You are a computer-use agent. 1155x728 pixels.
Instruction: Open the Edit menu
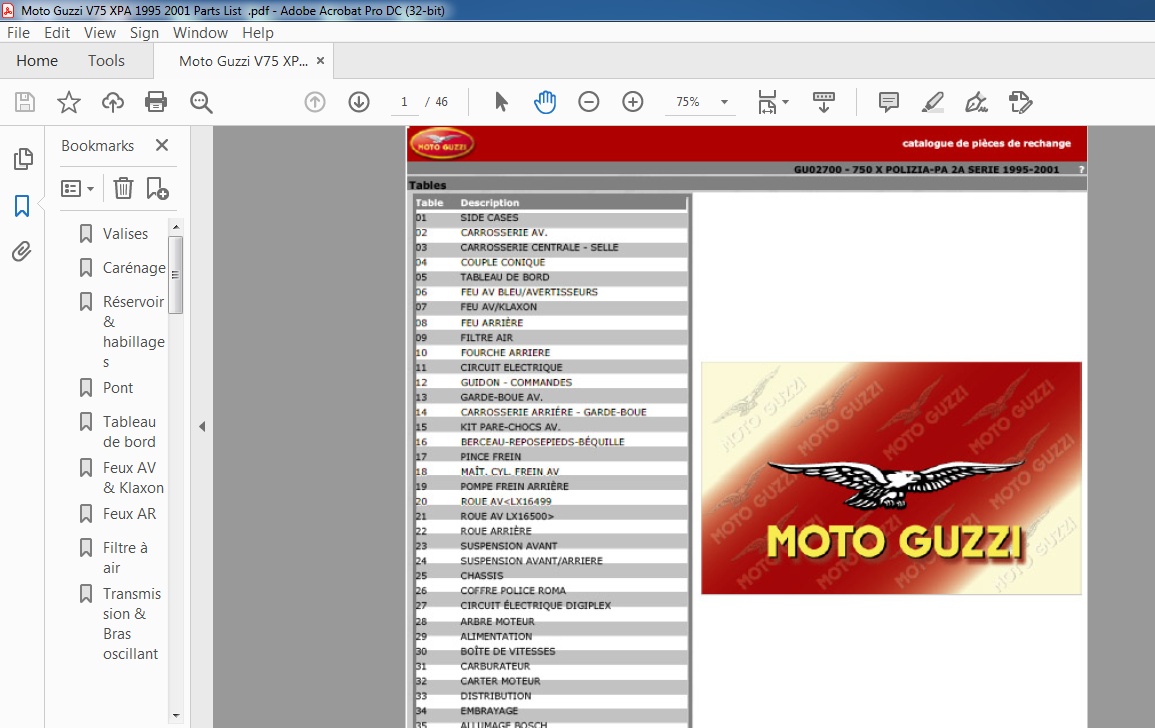point(57,32)
